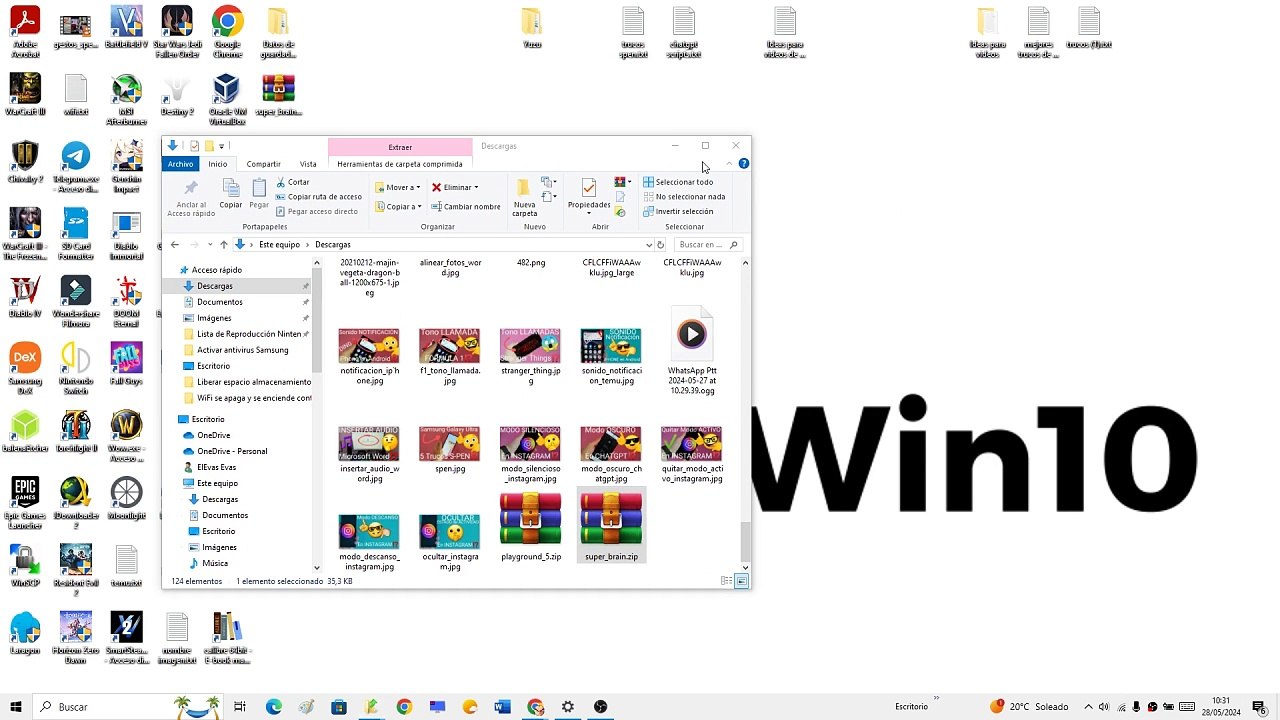This screenshot has width=1280, height=720.
Task: Switch to details view toggle
Action: click(x=726, y=581)
